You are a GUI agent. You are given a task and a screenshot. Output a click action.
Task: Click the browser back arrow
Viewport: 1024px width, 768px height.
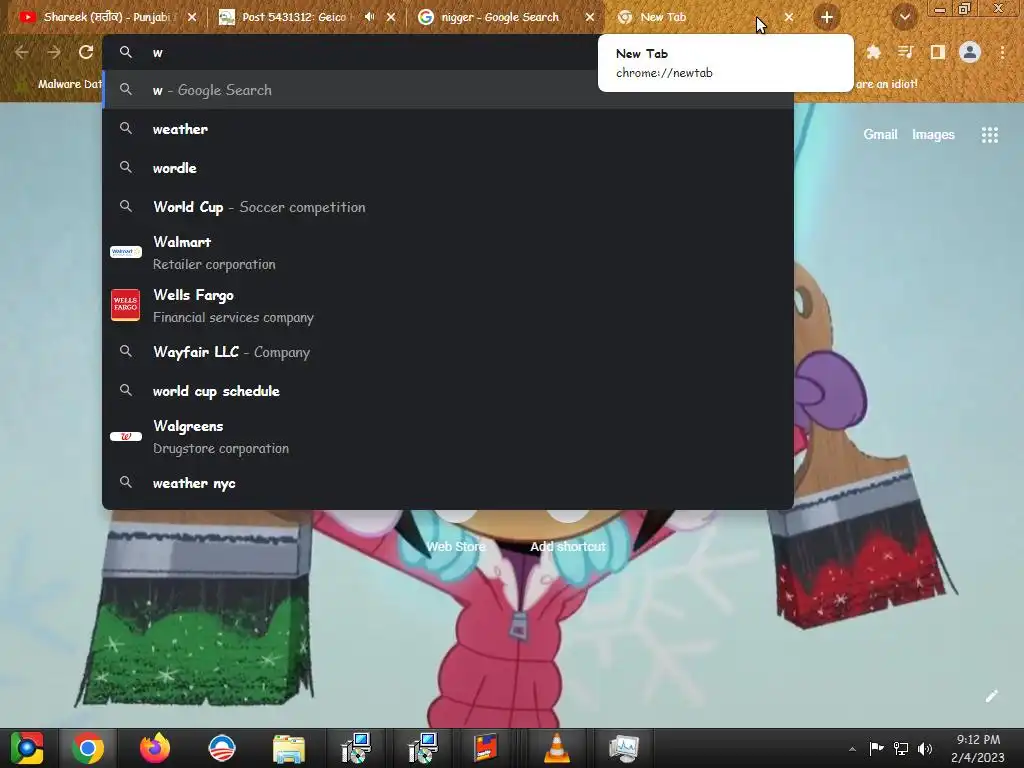pyautogui.click(x=21, y=52)
